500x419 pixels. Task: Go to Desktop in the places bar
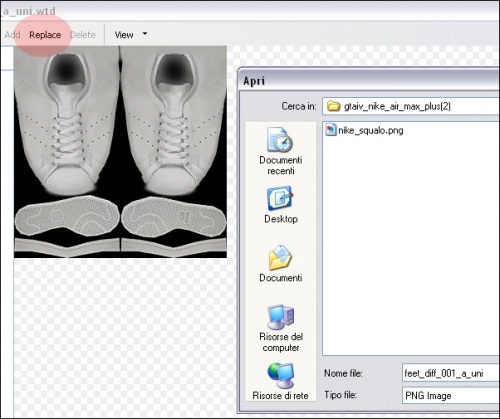pyautogui.click(x=281, y=205)
